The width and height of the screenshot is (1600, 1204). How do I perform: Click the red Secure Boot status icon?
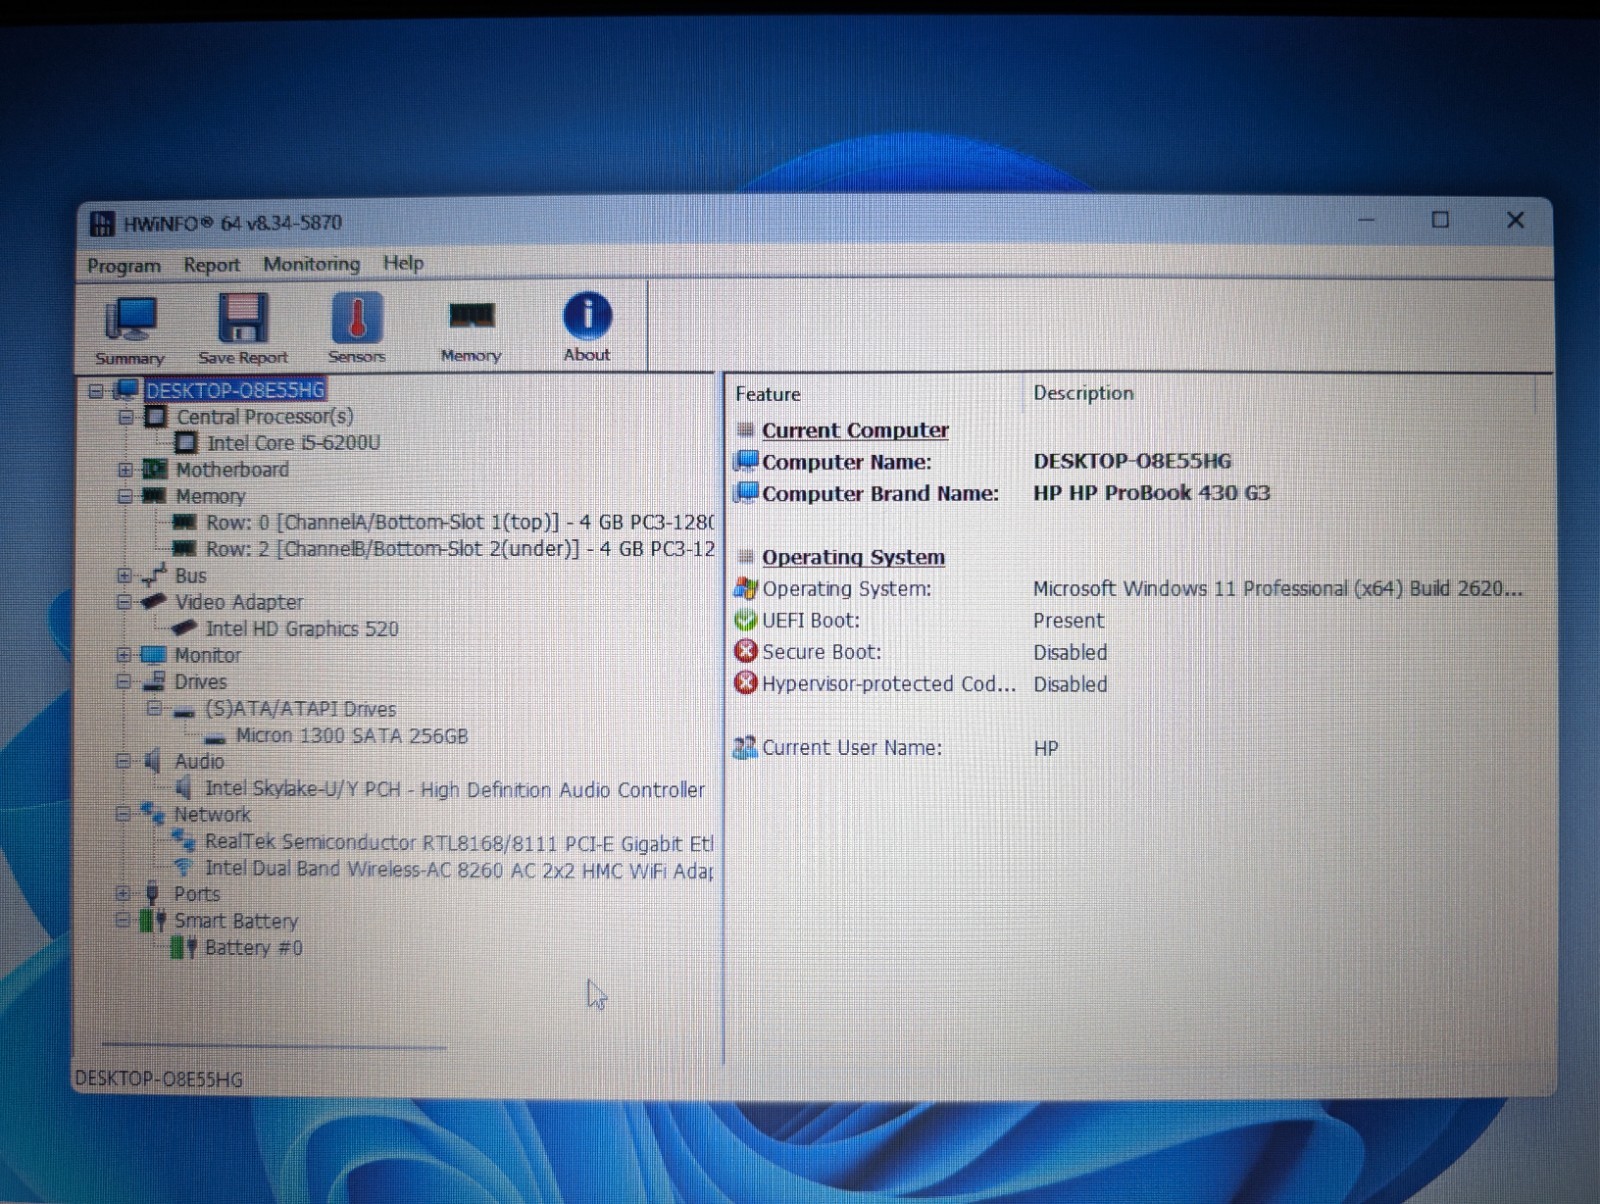pyautogui.click(x=746, y=652)
